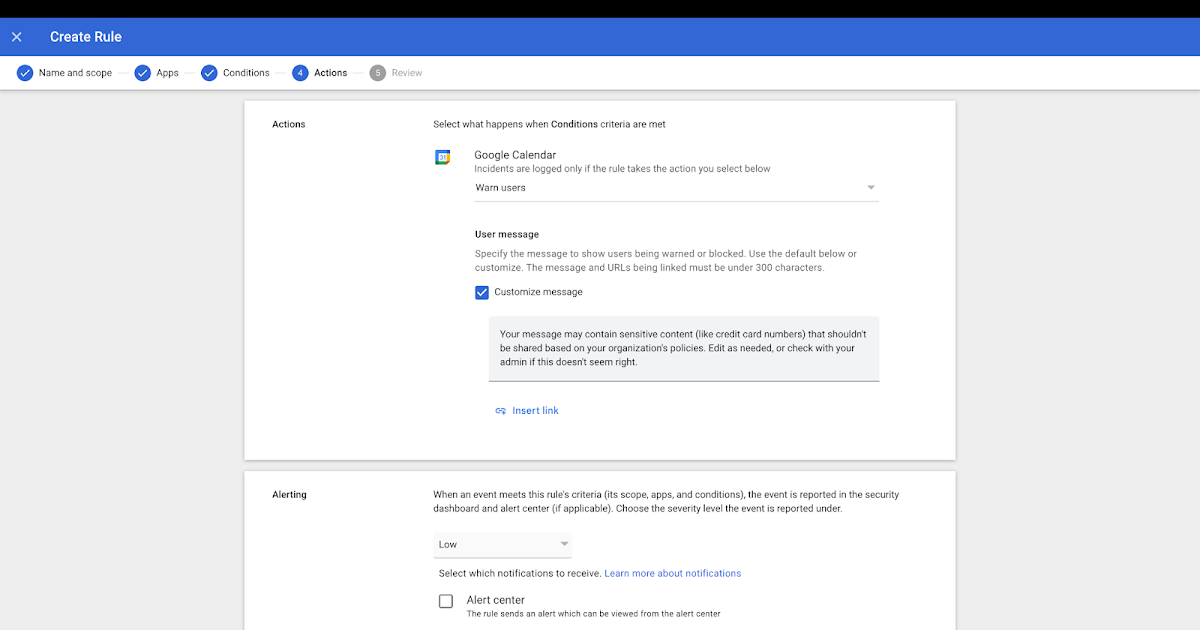Select the Apps step label
Viewport: 1200px width, 630px height.
[168, 72]
